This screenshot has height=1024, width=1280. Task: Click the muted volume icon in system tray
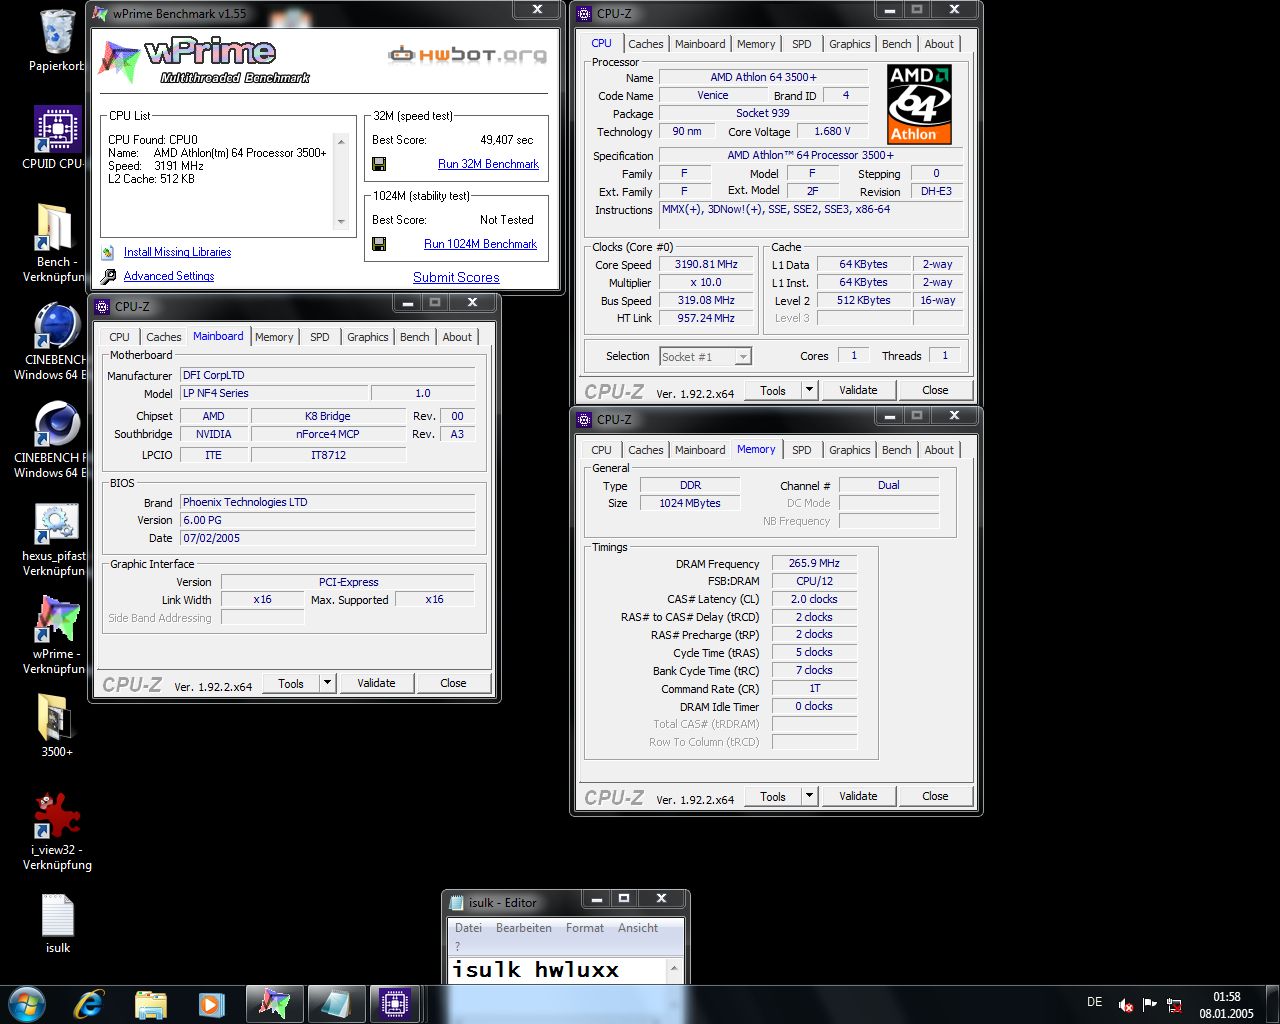[1126, 1005]
